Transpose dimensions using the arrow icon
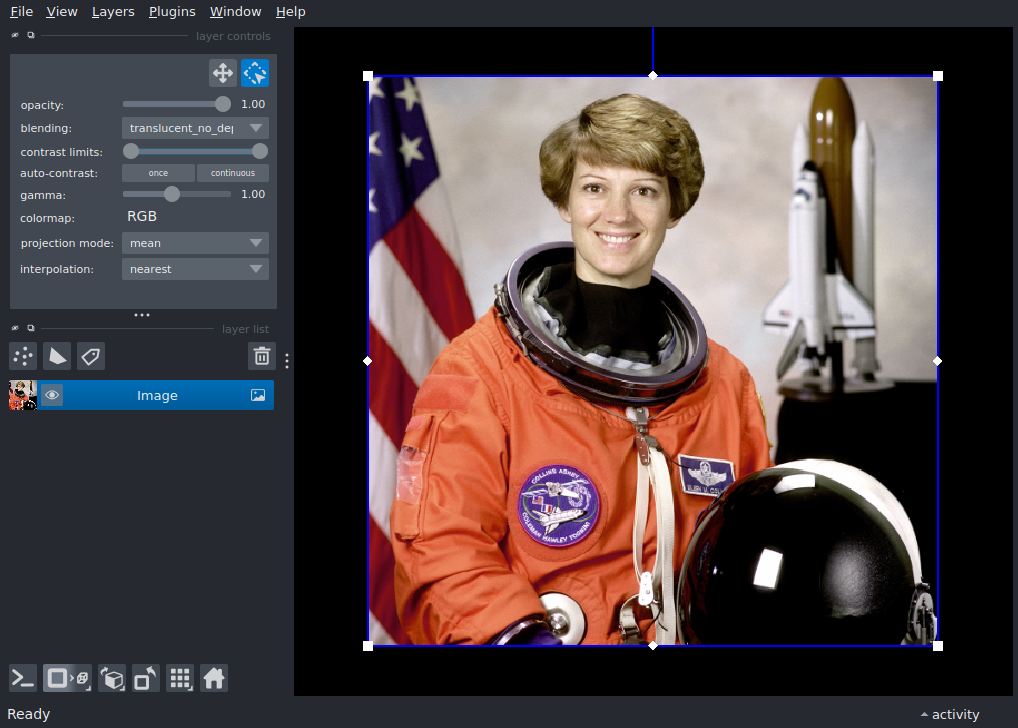This screenshot has height=728, width=1018. (145, 678)
